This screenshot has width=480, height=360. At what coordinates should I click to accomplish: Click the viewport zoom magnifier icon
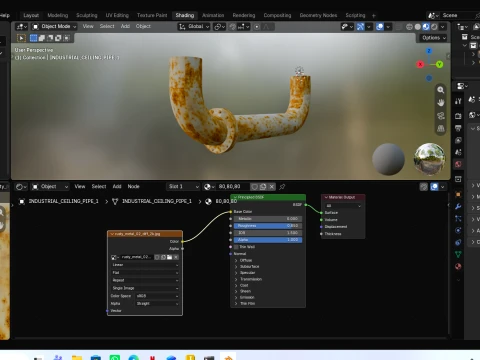tap(441, 90)
